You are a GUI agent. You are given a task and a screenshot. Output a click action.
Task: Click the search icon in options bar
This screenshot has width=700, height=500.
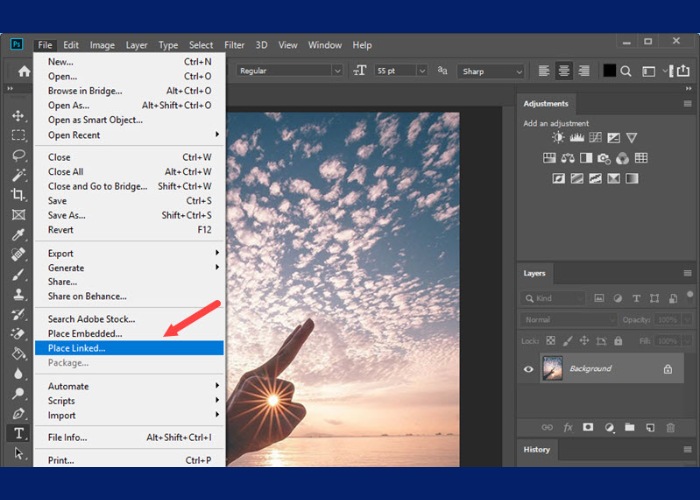(x=626, y=71)
